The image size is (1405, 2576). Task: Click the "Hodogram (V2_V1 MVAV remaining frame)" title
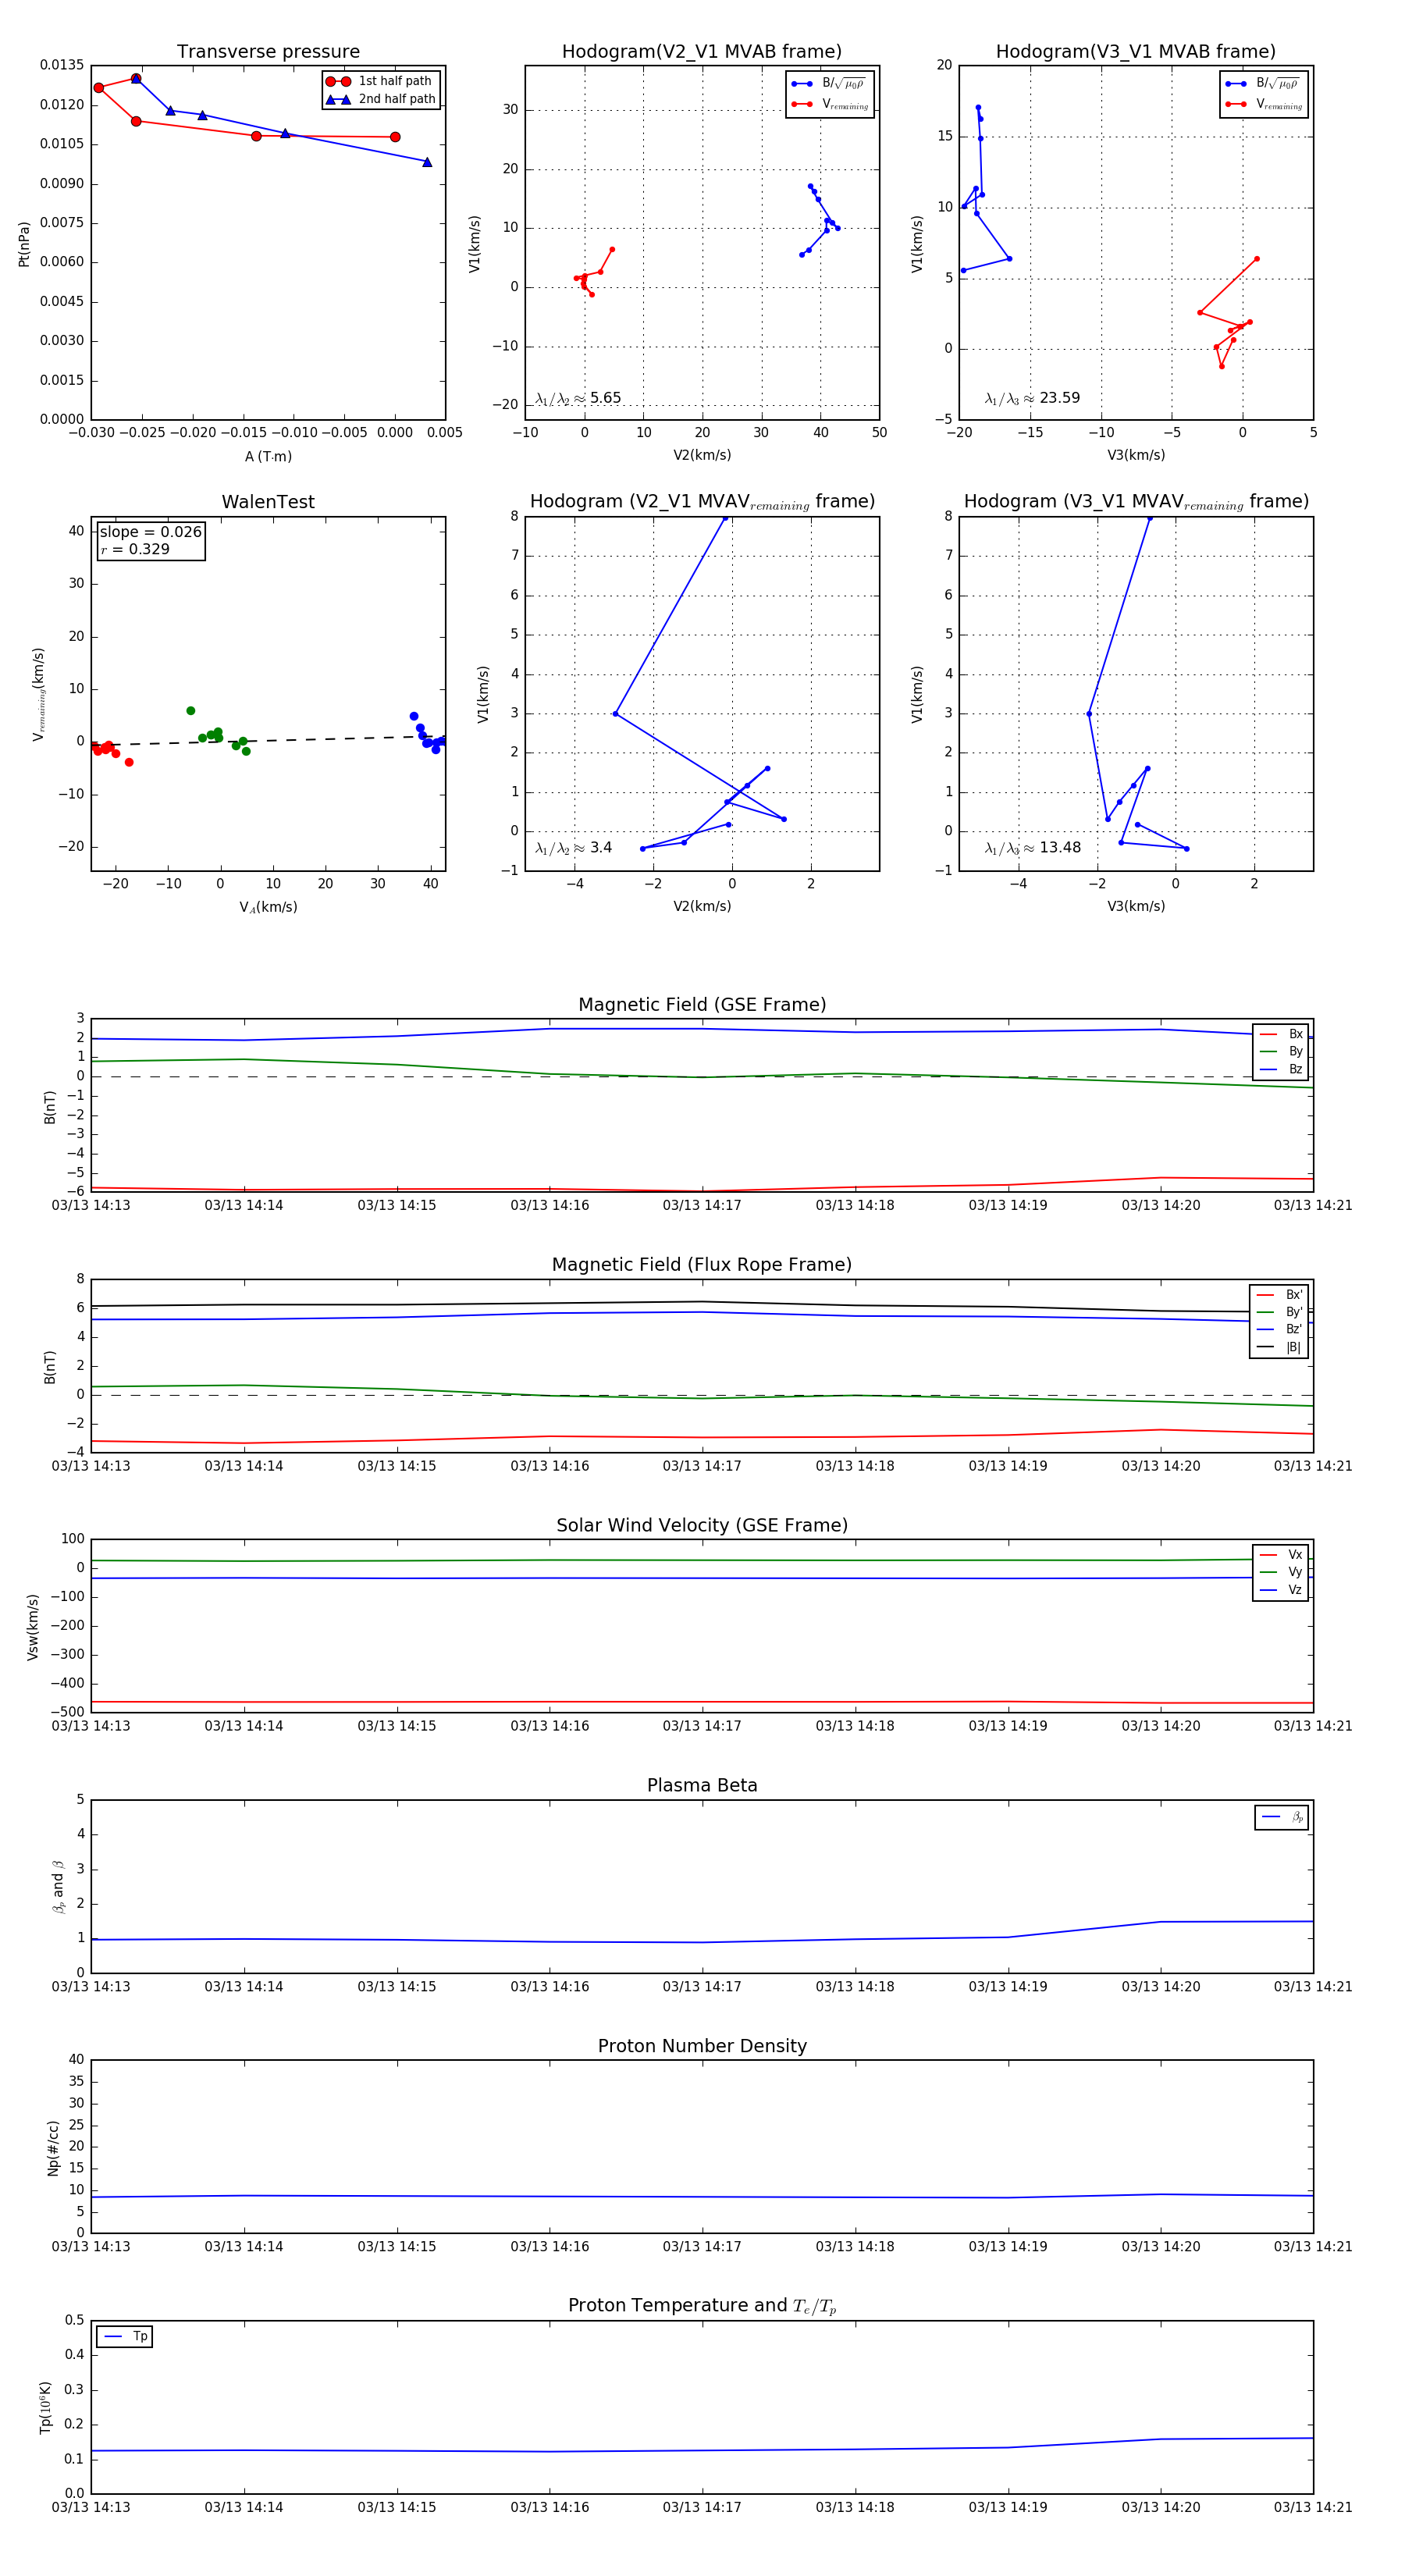[x=702, y=502]
